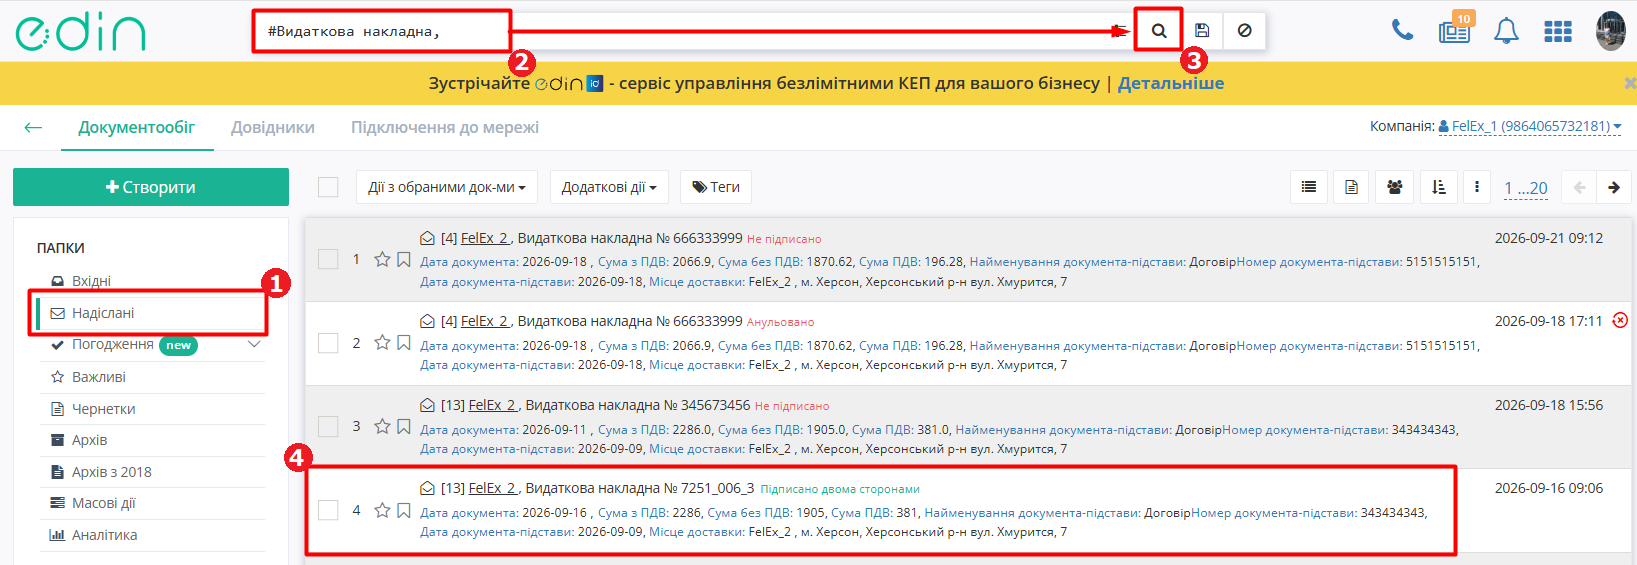1637x565 pixels.
Task: Bookmark document № 666333999 Не підписано
Action: [x=404, y=259]
